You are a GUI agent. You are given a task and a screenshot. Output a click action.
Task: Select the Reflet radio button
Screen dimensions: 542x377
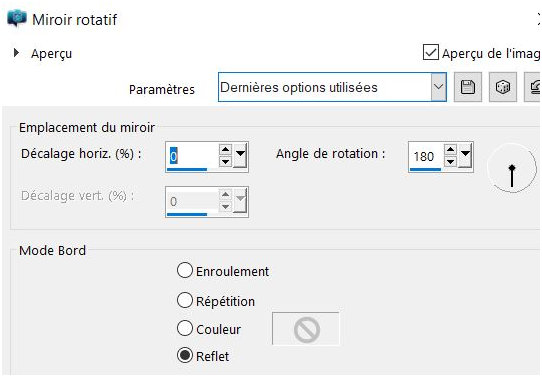click(185, 355)
